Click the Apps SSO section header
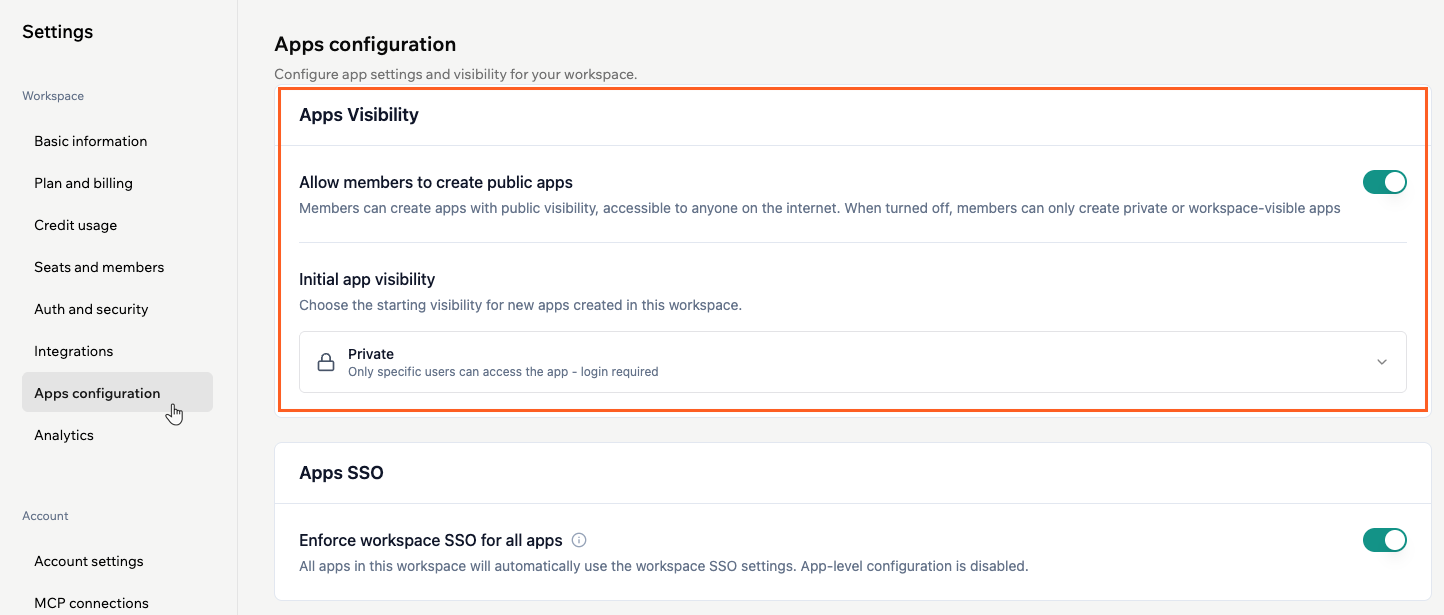Image resolution: width=1444 pixels, height=615 pixels. click(x=342, y=472)
